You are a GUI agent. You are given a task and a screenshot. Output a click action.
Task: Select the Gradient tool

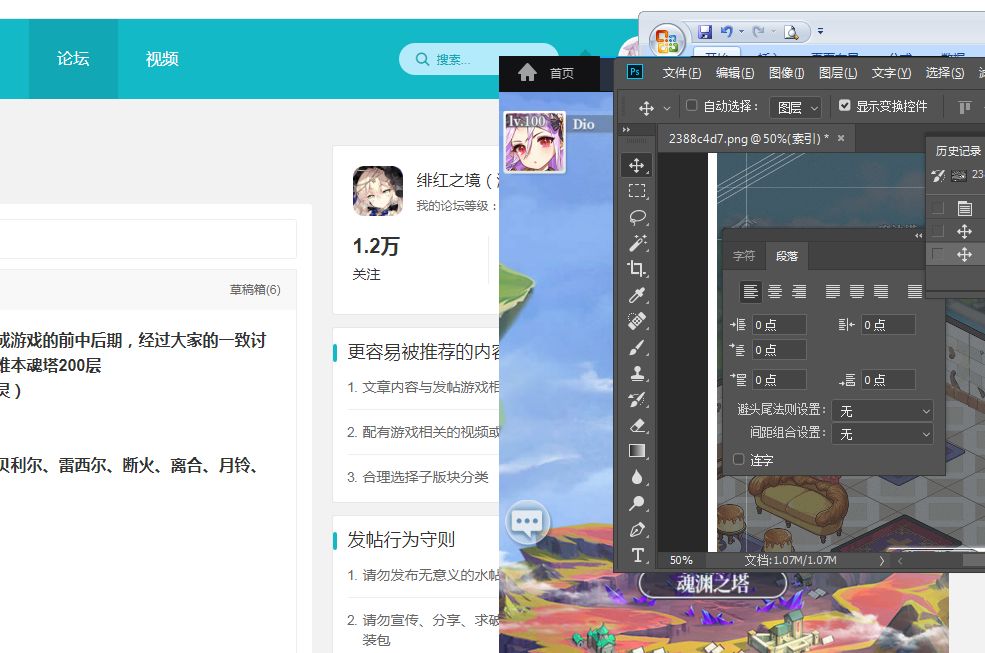[x=636, y=451]
